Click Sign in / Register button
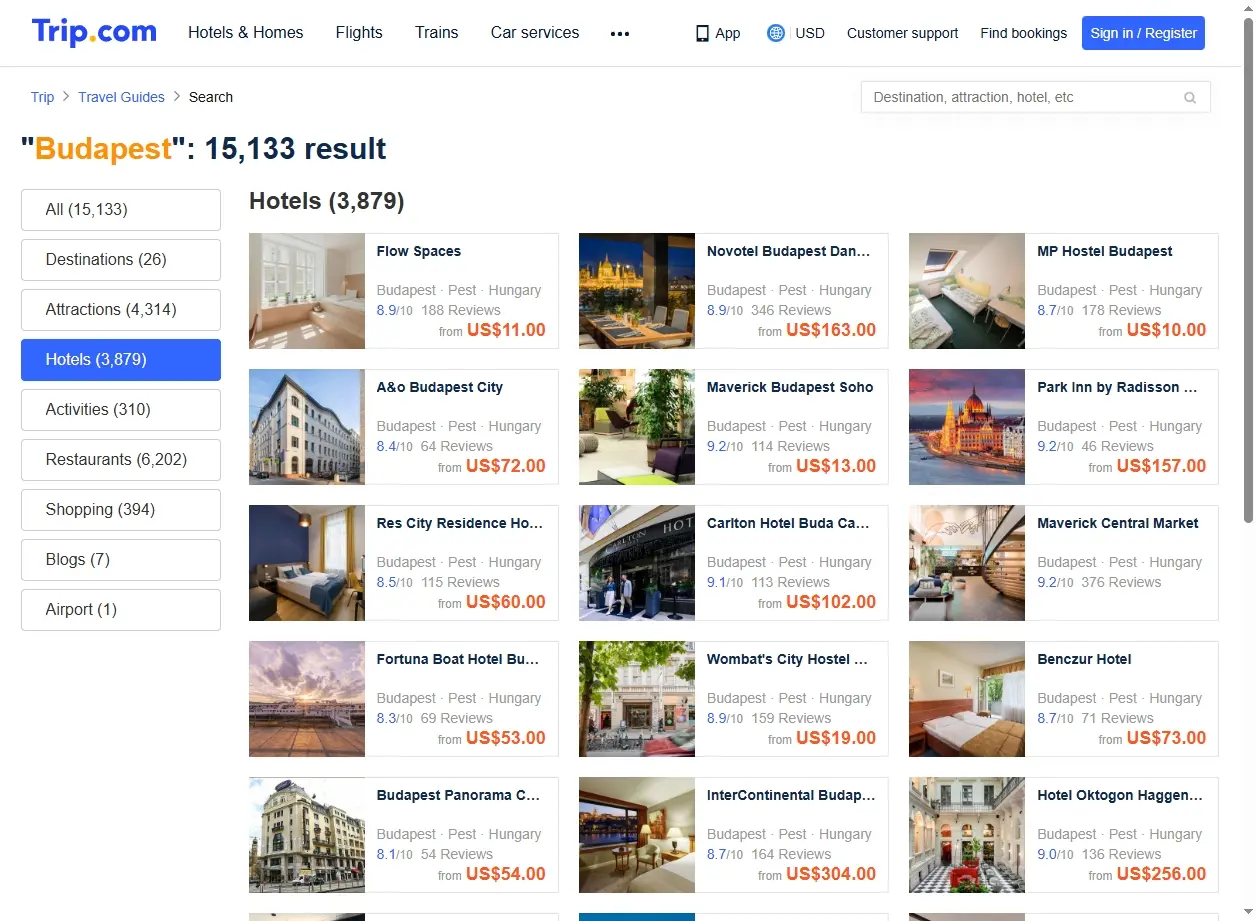Viewport: 1256px width, 921px height. [1143, 33]
